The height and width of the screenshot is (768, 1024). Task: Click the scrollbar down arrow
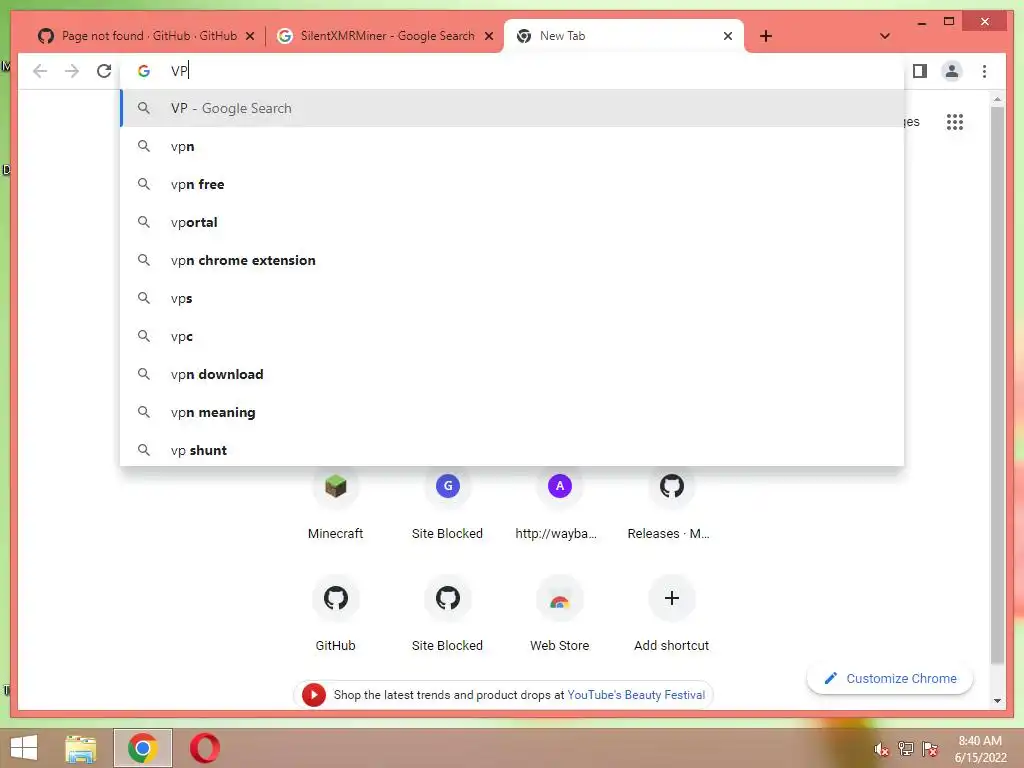(997, 701)
